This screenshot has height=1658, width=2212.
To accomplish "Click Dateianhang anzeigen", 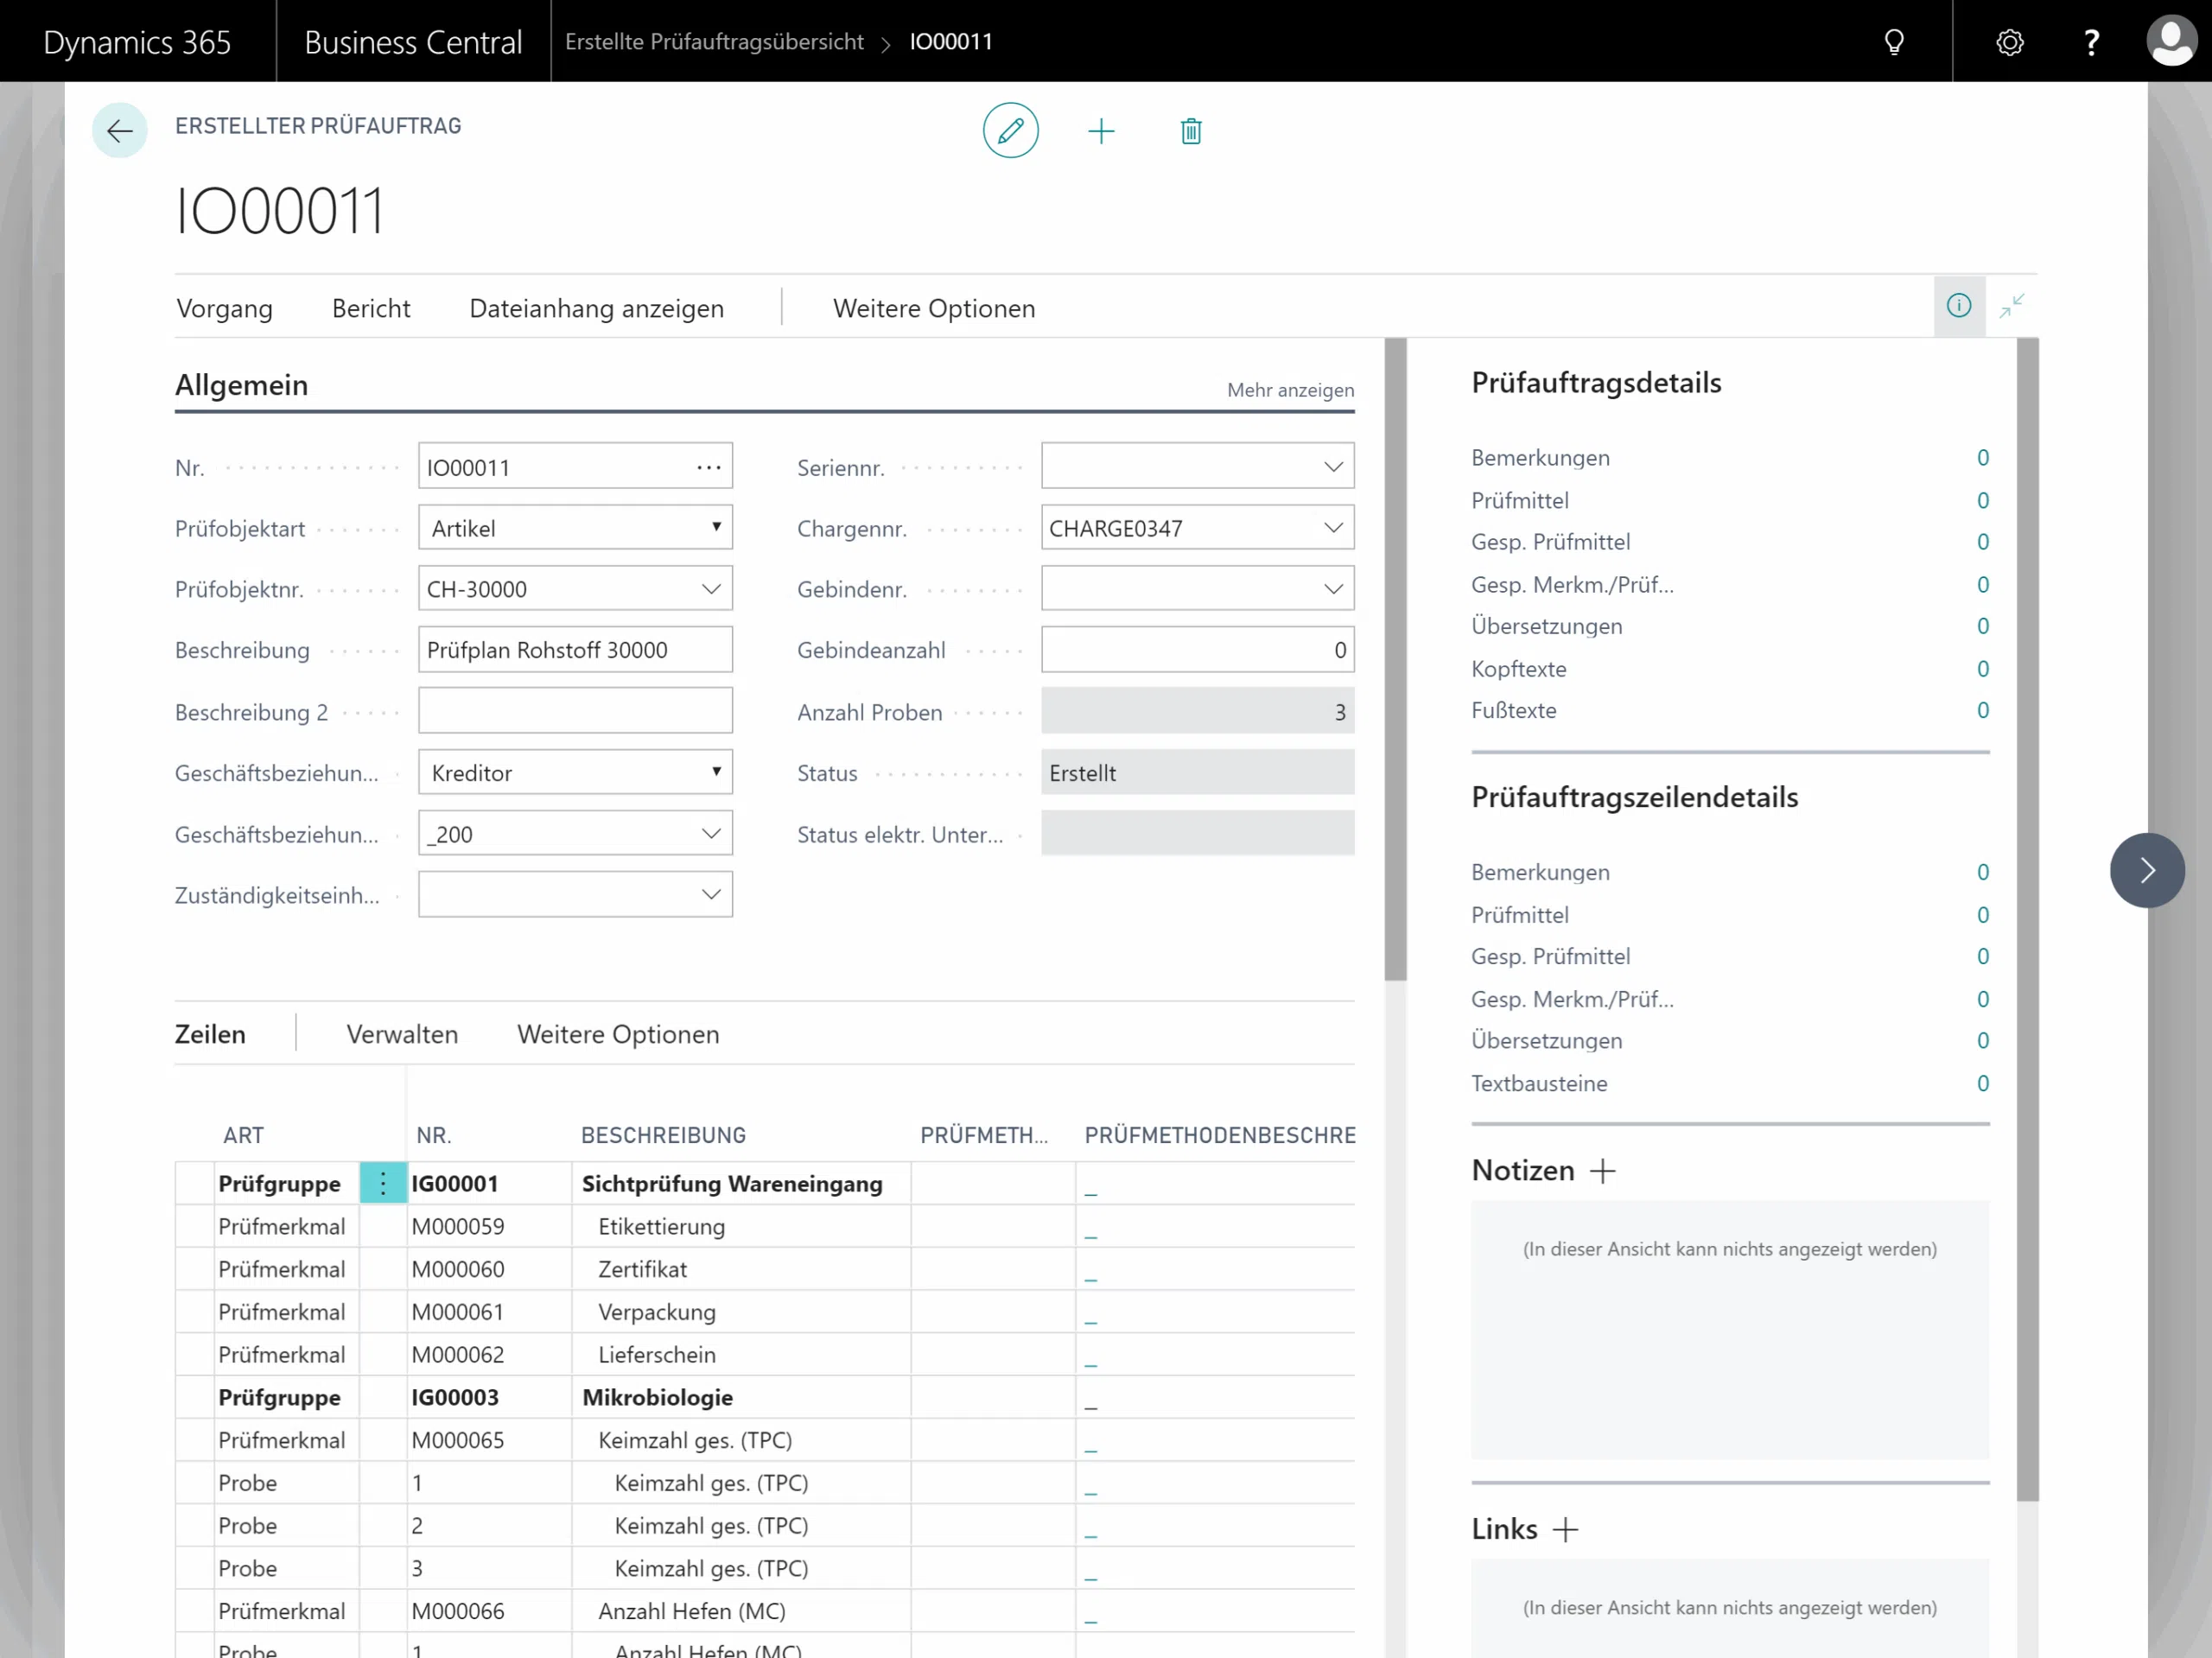I will 596,308.
